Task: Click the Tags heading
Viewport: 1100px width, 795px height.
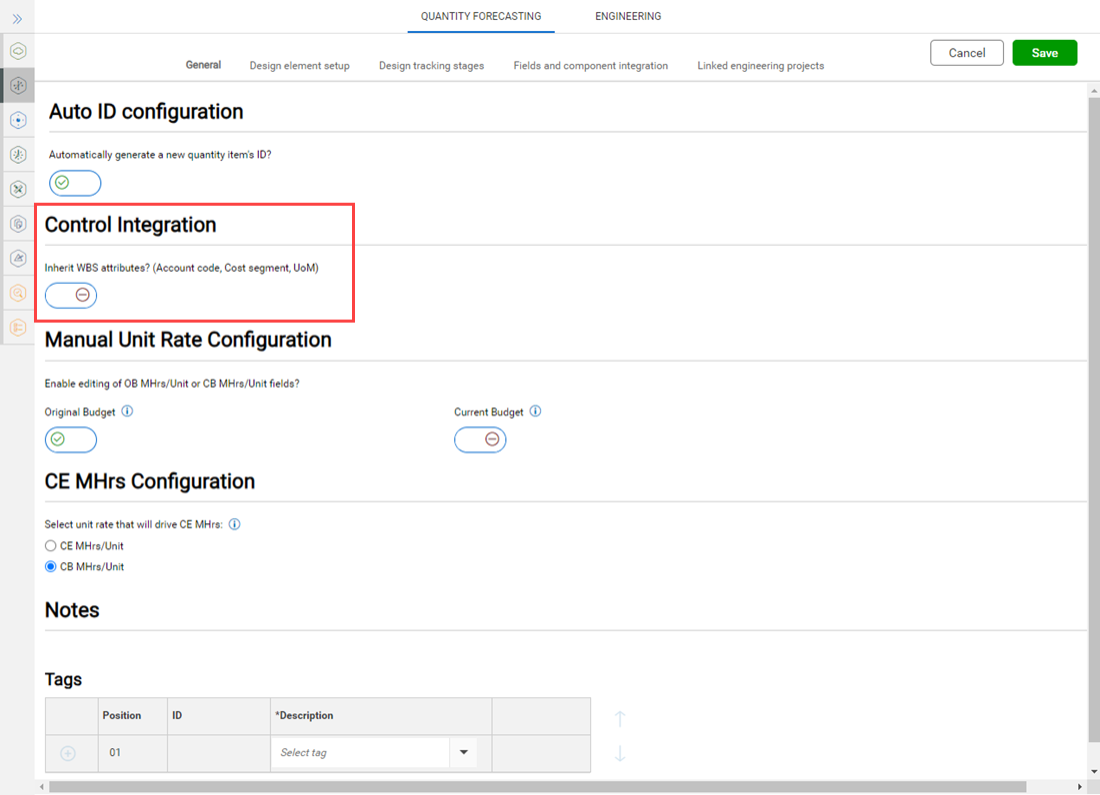Action: [63, 679]
